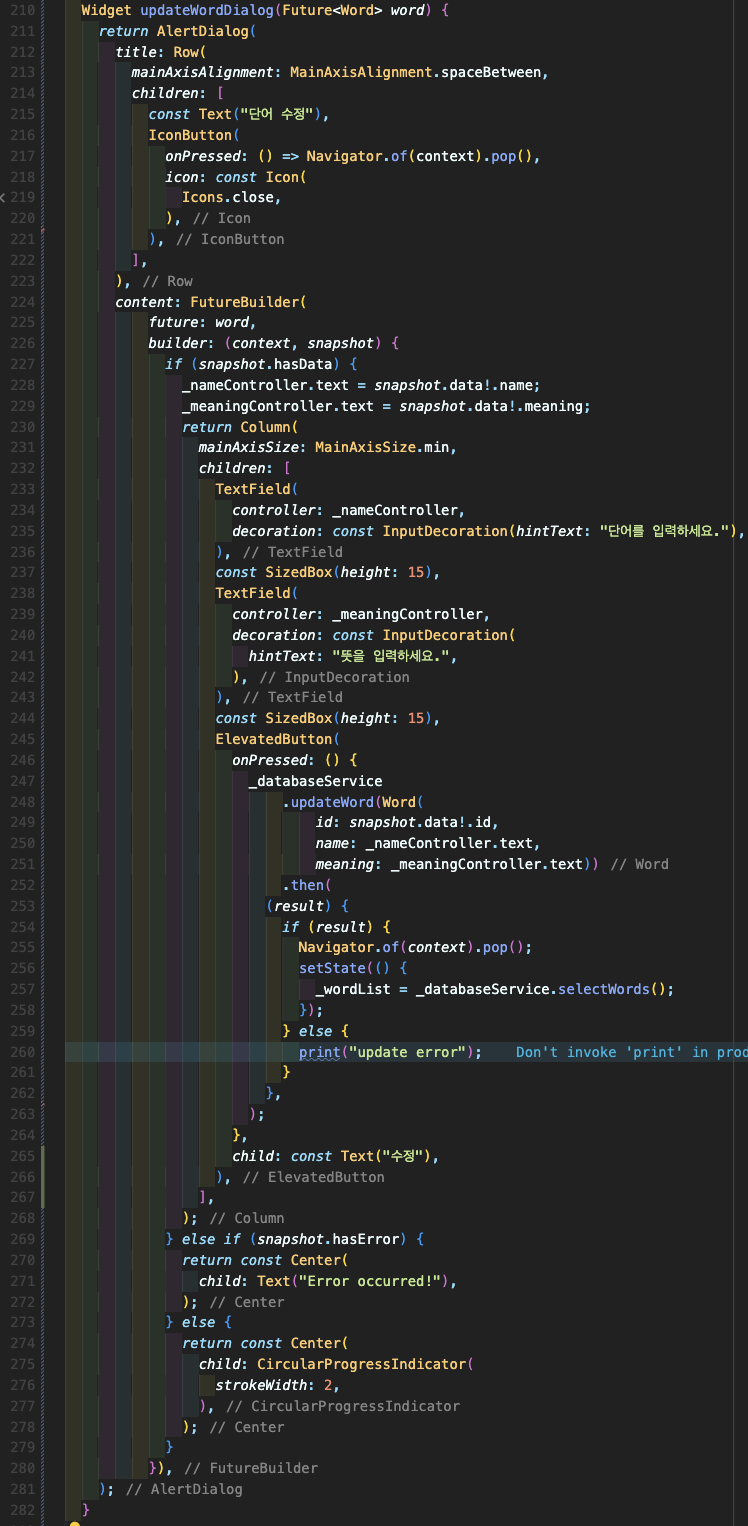This screenshot has height=1526, width=748.
Task: Click 'Column(' on the return line 230
Action: point(269,427)
